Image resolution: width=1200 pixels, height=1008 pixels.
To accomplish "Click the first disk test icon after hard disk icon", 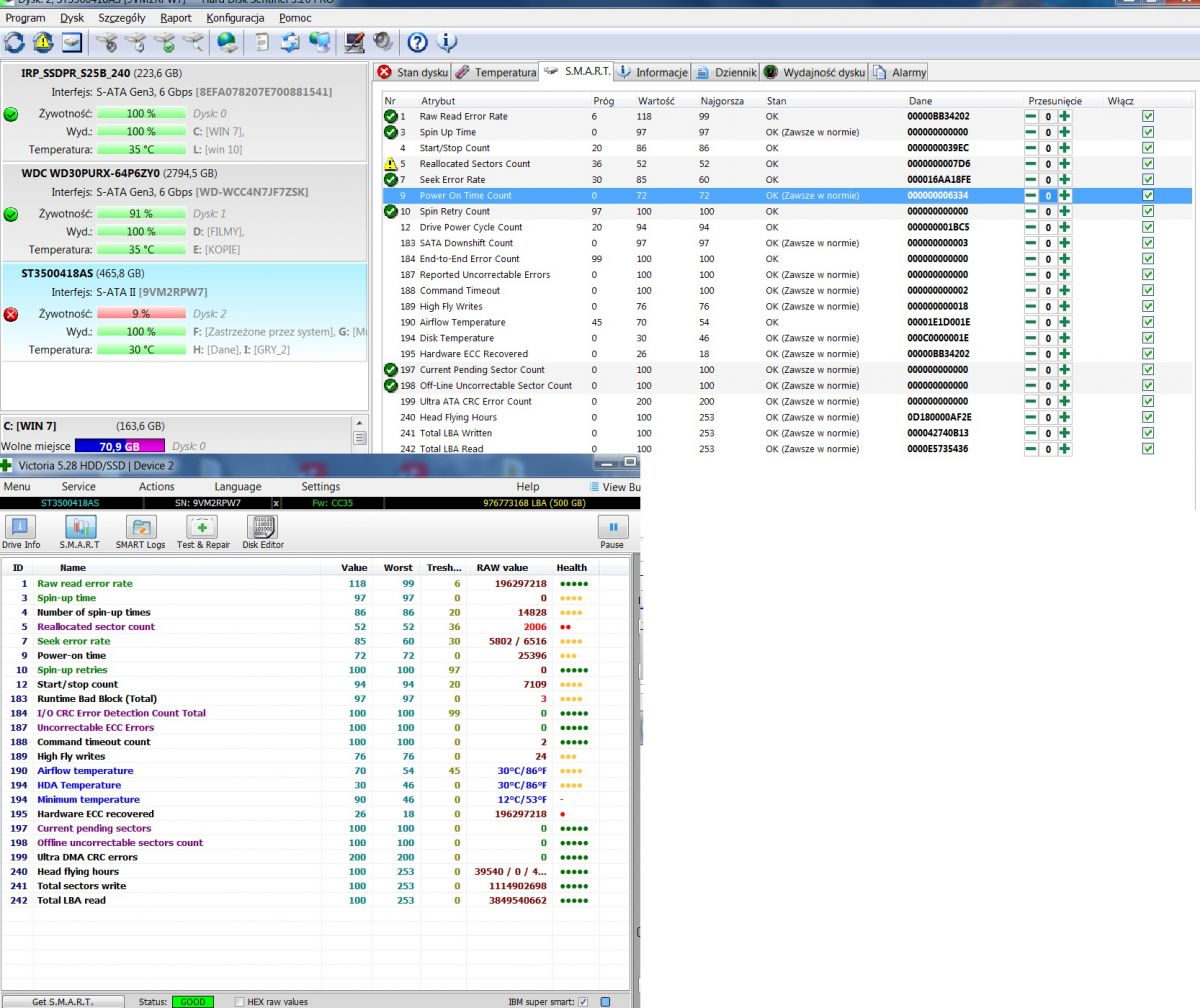I will (107, 42).
